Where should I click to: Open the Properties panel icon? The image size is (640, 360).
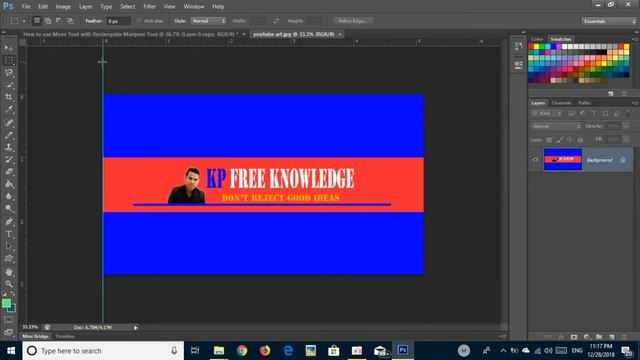(x=518, y=64)
